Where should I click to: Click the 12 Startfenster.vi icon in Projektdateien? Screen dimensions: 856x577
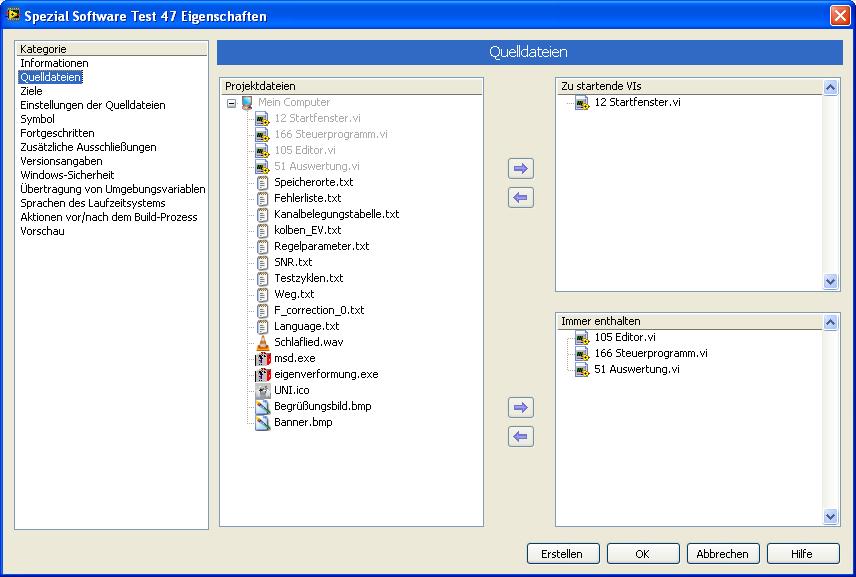pyautogui.click(x=263, y=118)
